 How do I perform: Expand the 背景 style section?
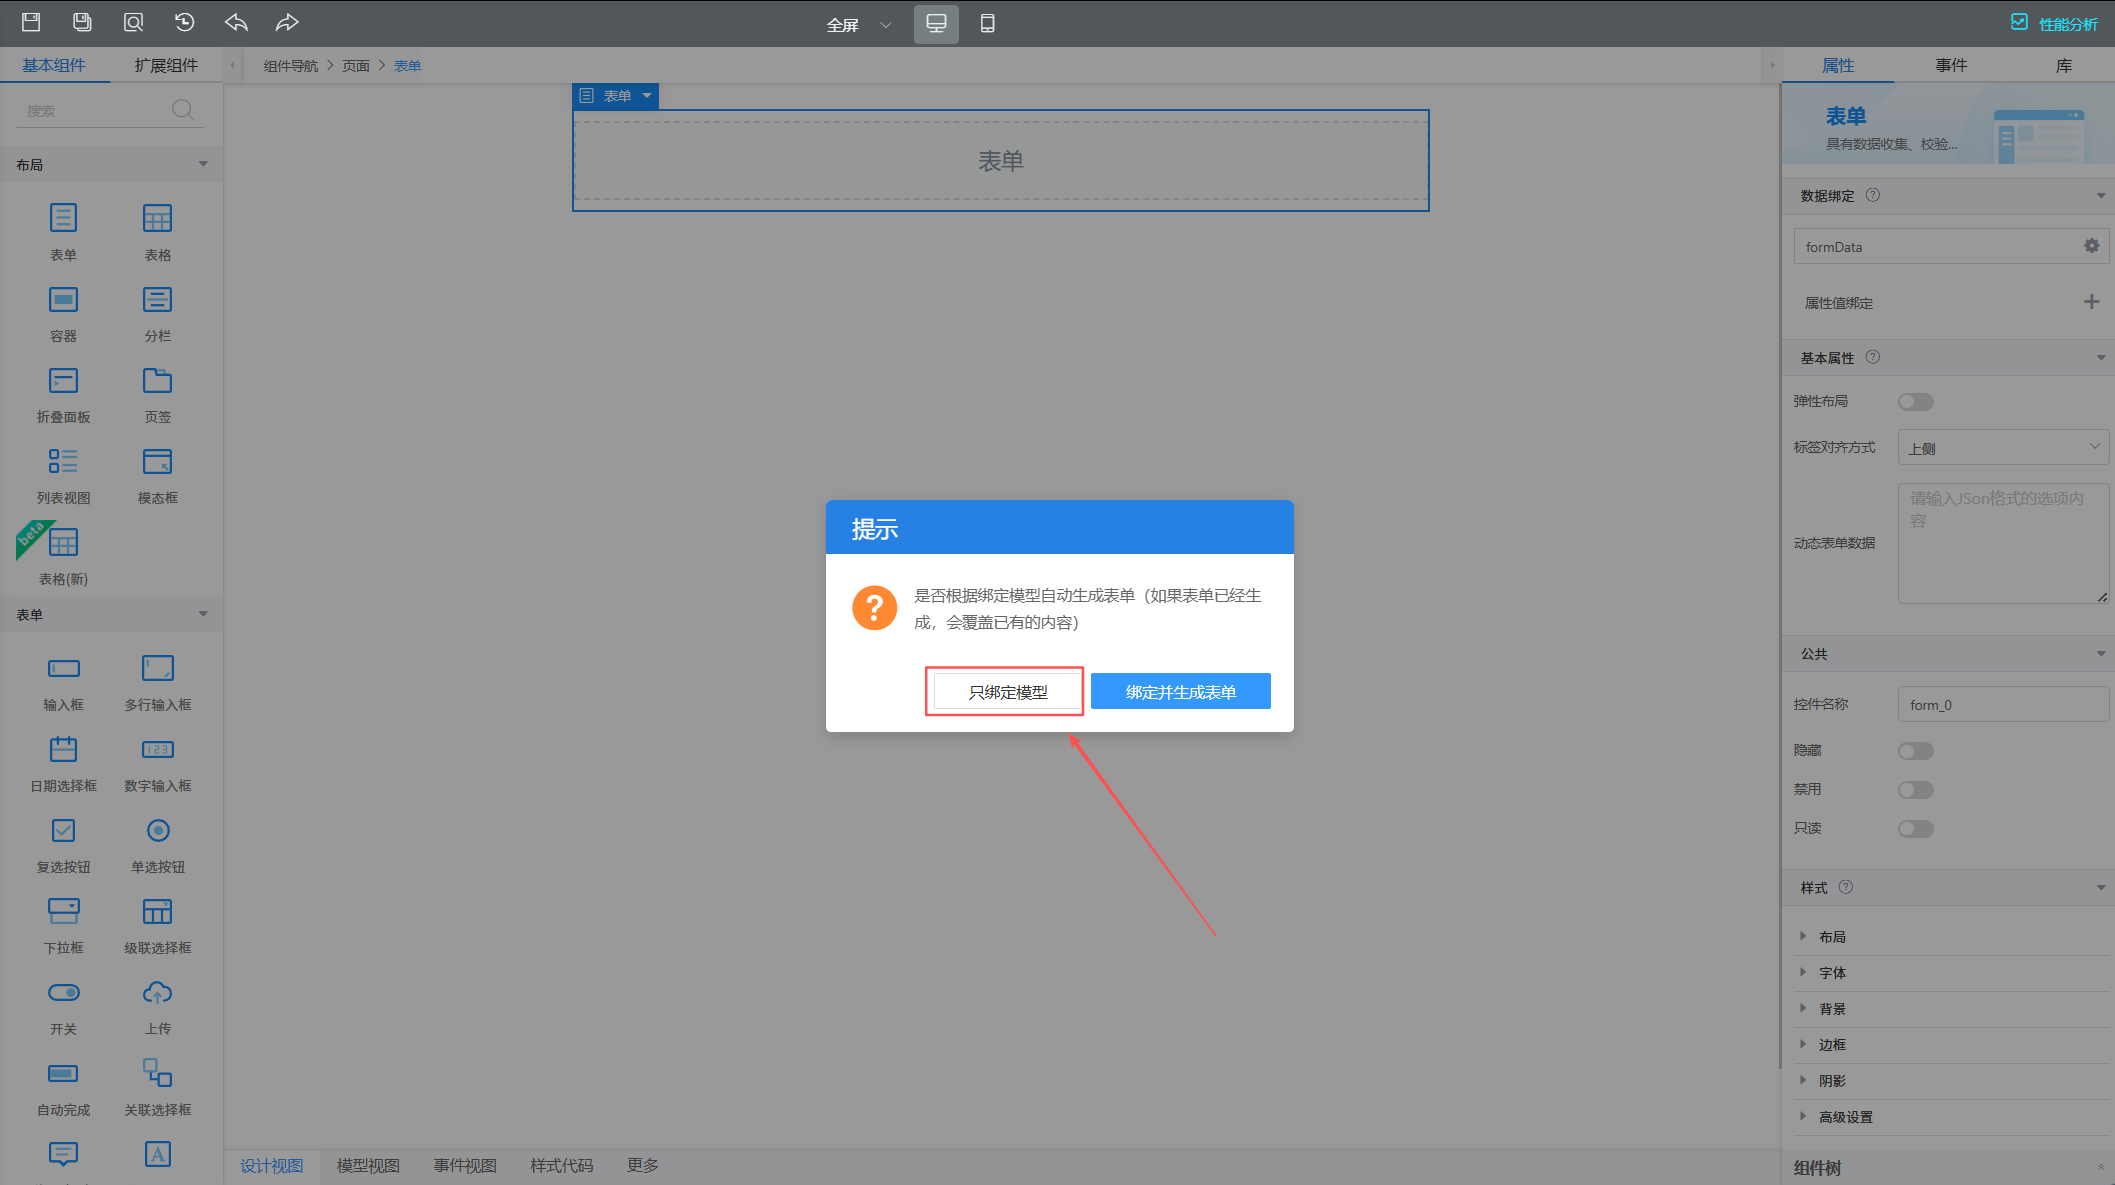[1832, 1008]
